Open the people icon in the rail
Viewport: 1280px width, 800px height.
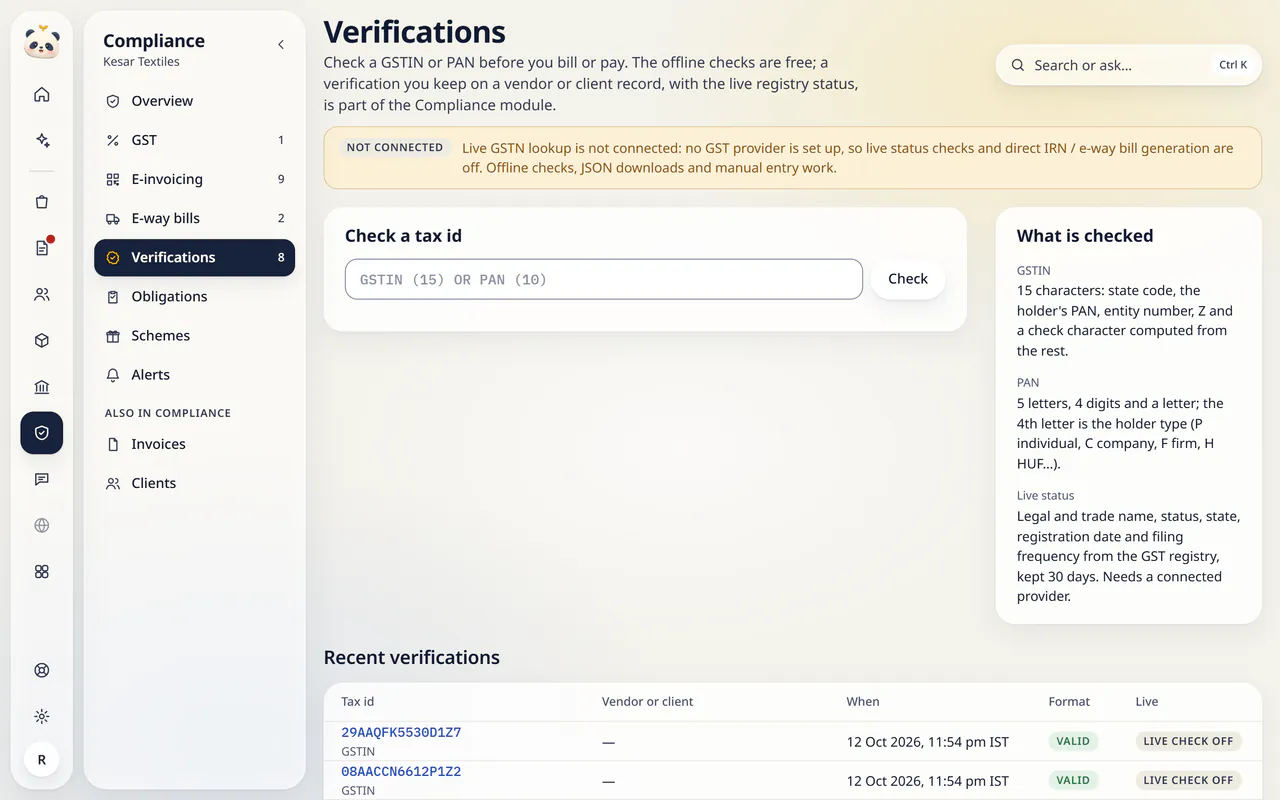42,295
